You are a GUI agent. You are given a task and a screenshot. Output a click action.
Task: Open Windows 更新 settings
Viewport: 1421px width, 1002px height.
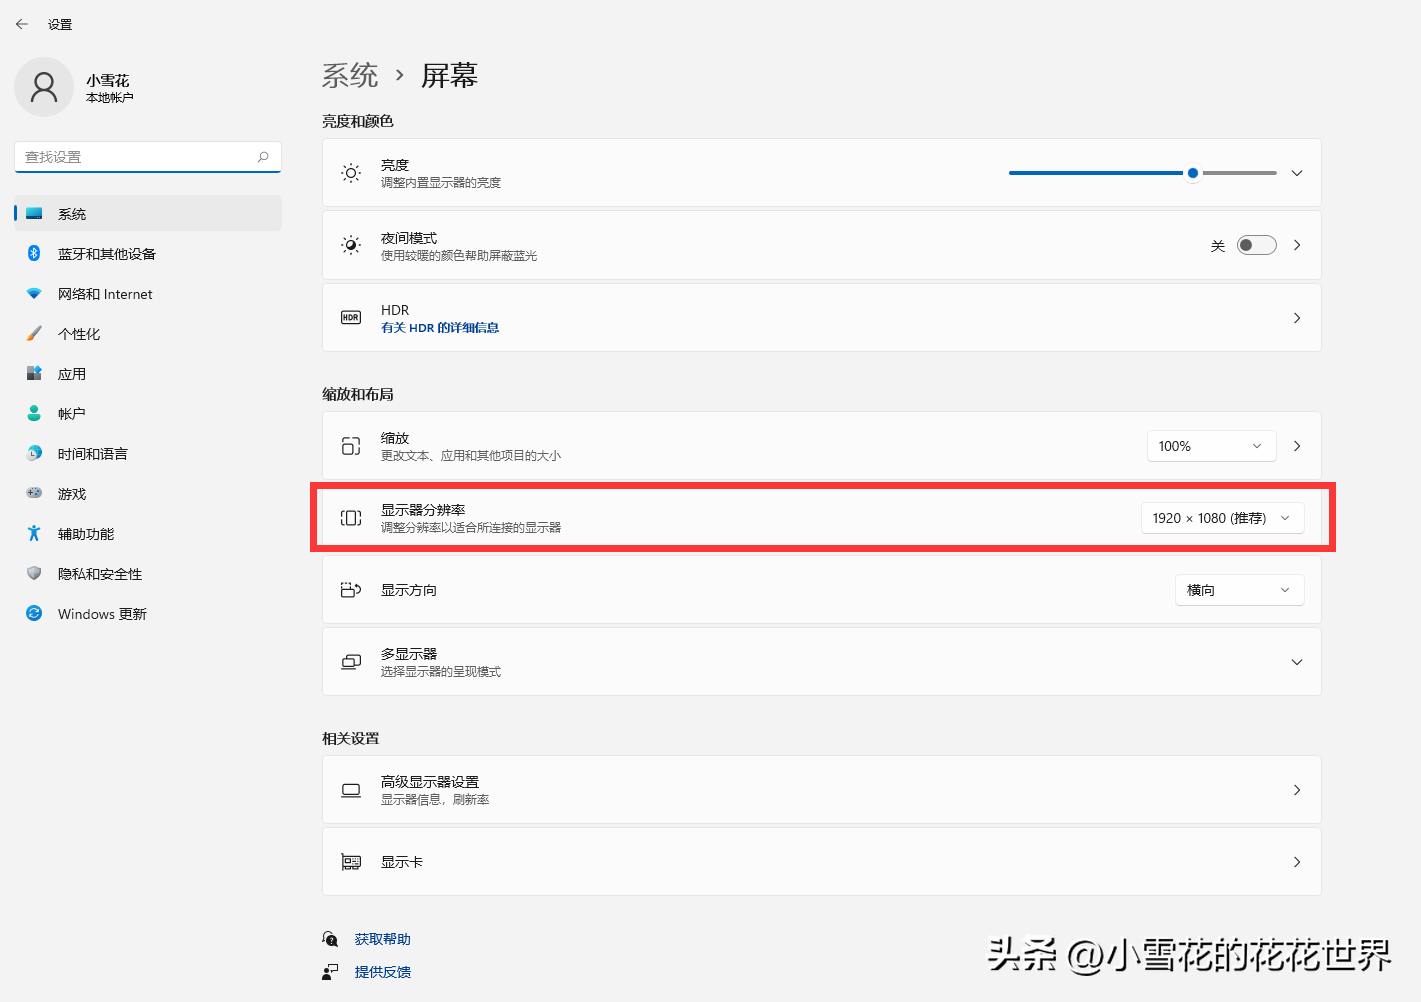(x=148, y=614)
